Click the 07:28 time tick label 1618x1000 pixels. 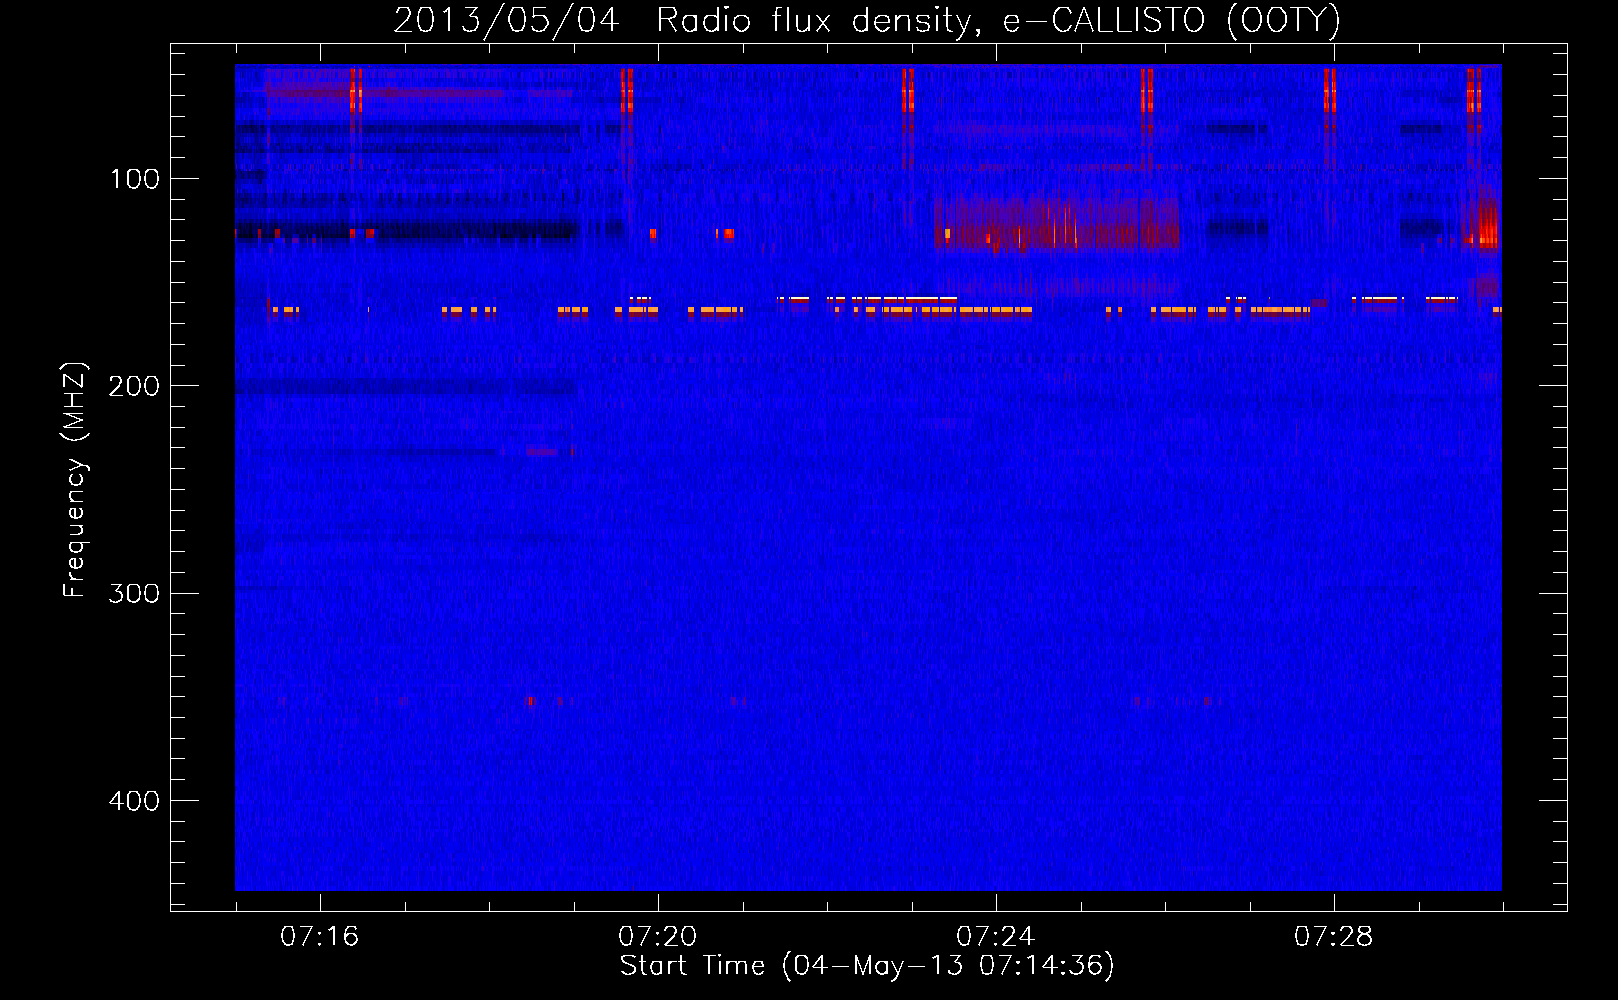[1334, 937]
